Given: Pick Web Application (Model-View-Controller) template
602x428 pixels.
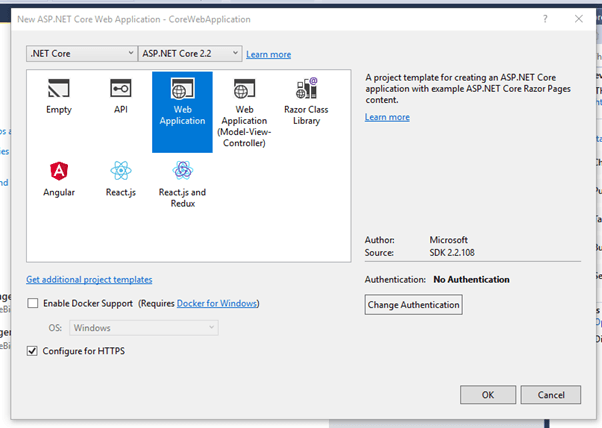Looking at the screenshot, I should [x=244, y=113].
